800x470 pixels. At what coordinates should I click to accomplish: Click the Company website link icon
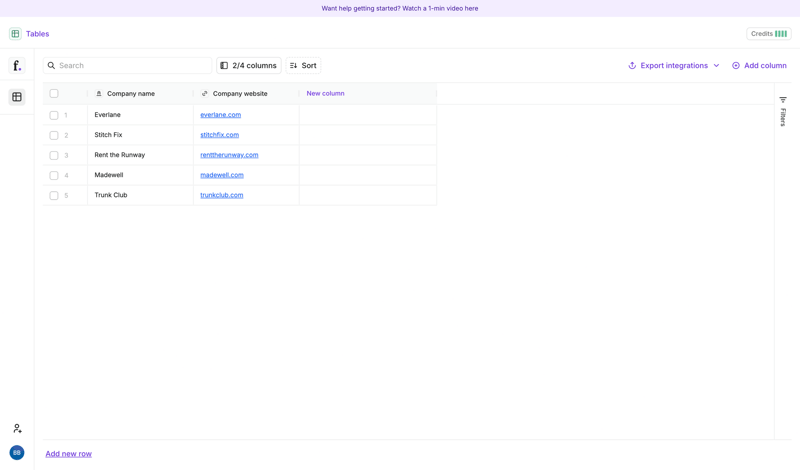pyautogui.click(x=205, y=93)
